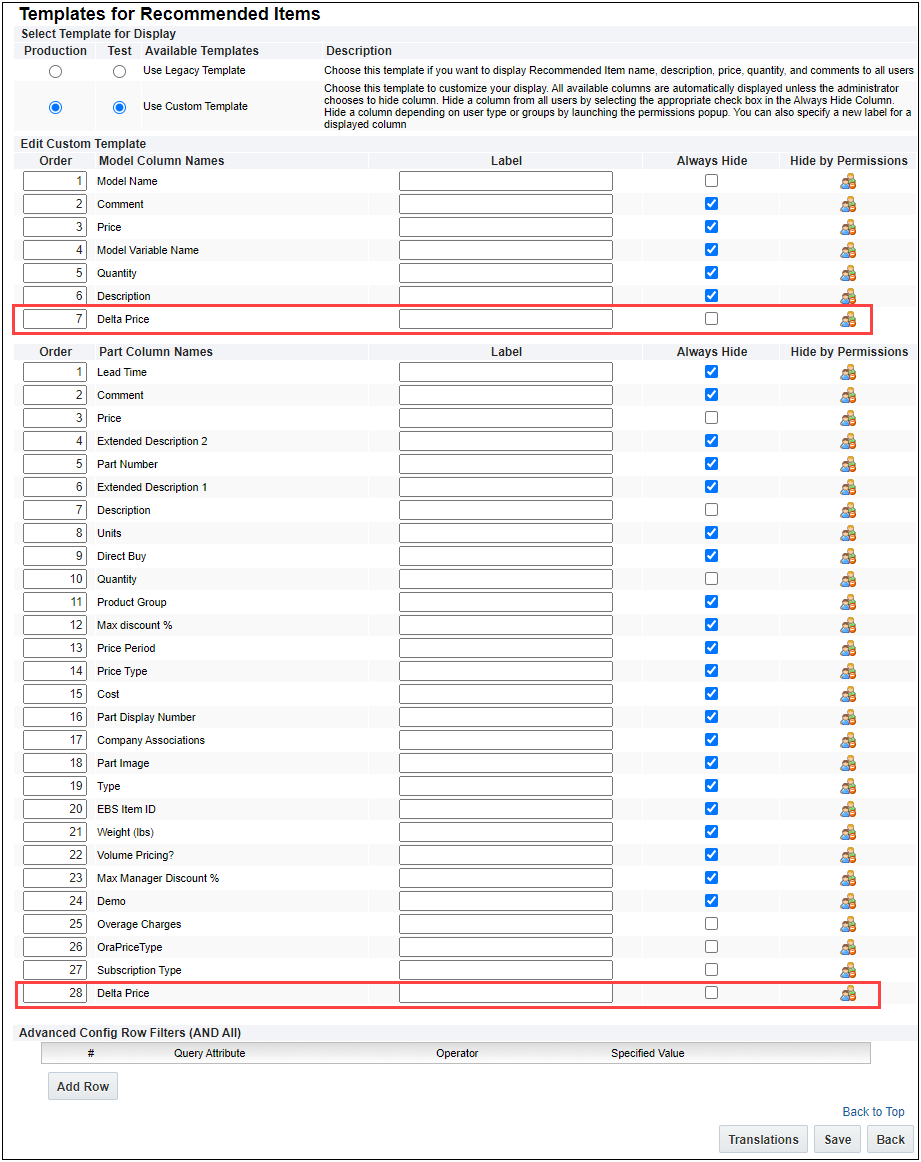Click permissions icon for Max Manager Discount %
Screen dimensions: 921x1162
[x=848, y=878]
